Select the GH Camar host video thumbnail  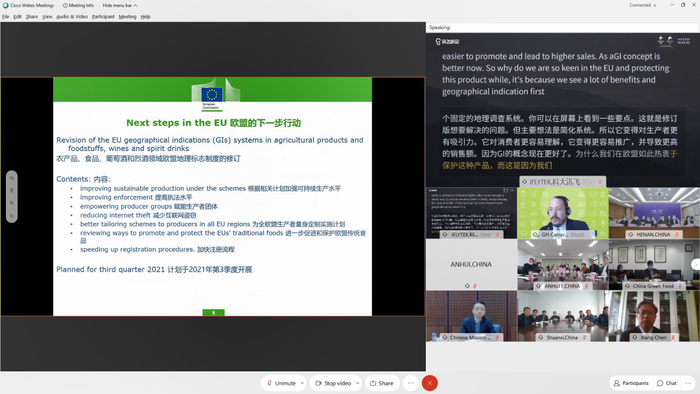pos(562,213)
